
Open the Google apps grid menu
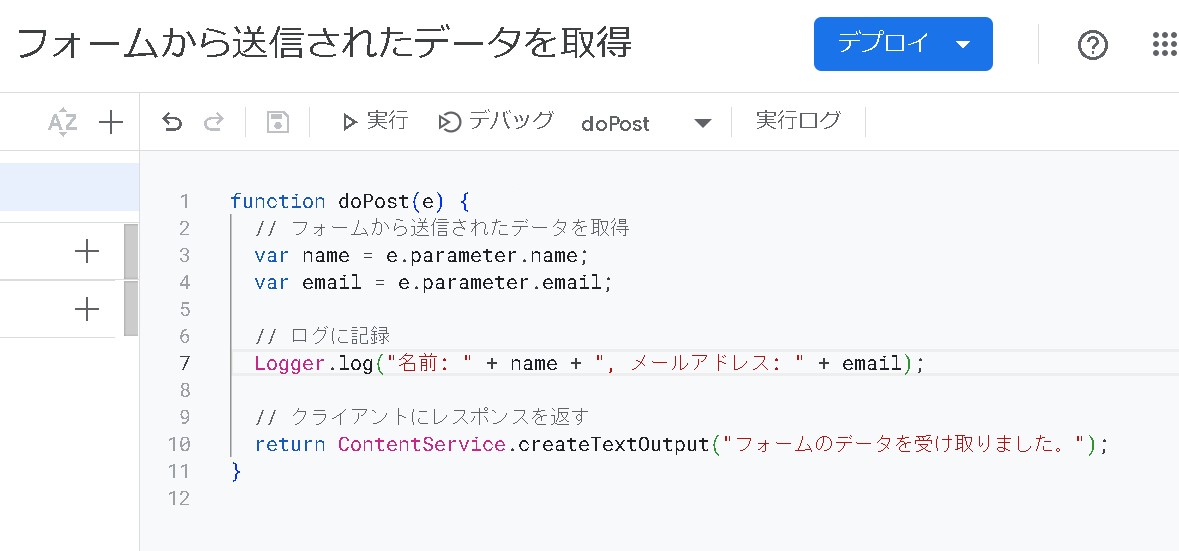point(1164,45)
